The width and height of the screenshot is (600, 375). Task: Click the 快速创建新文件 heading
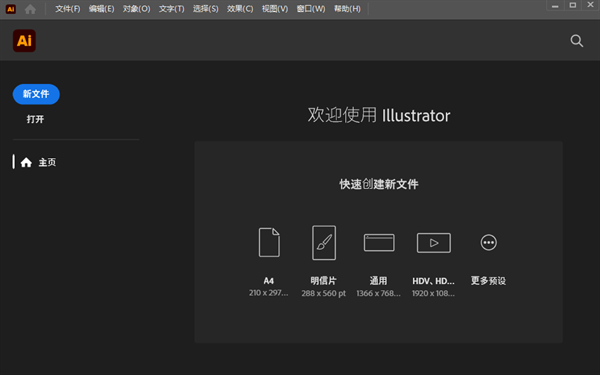(x=378, y=184)
